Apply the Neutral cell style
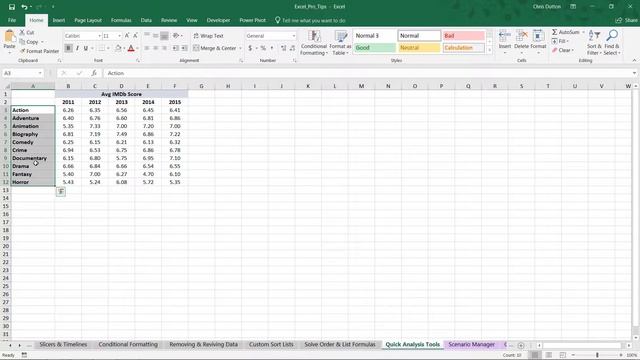640x360 pixels. 419,48
